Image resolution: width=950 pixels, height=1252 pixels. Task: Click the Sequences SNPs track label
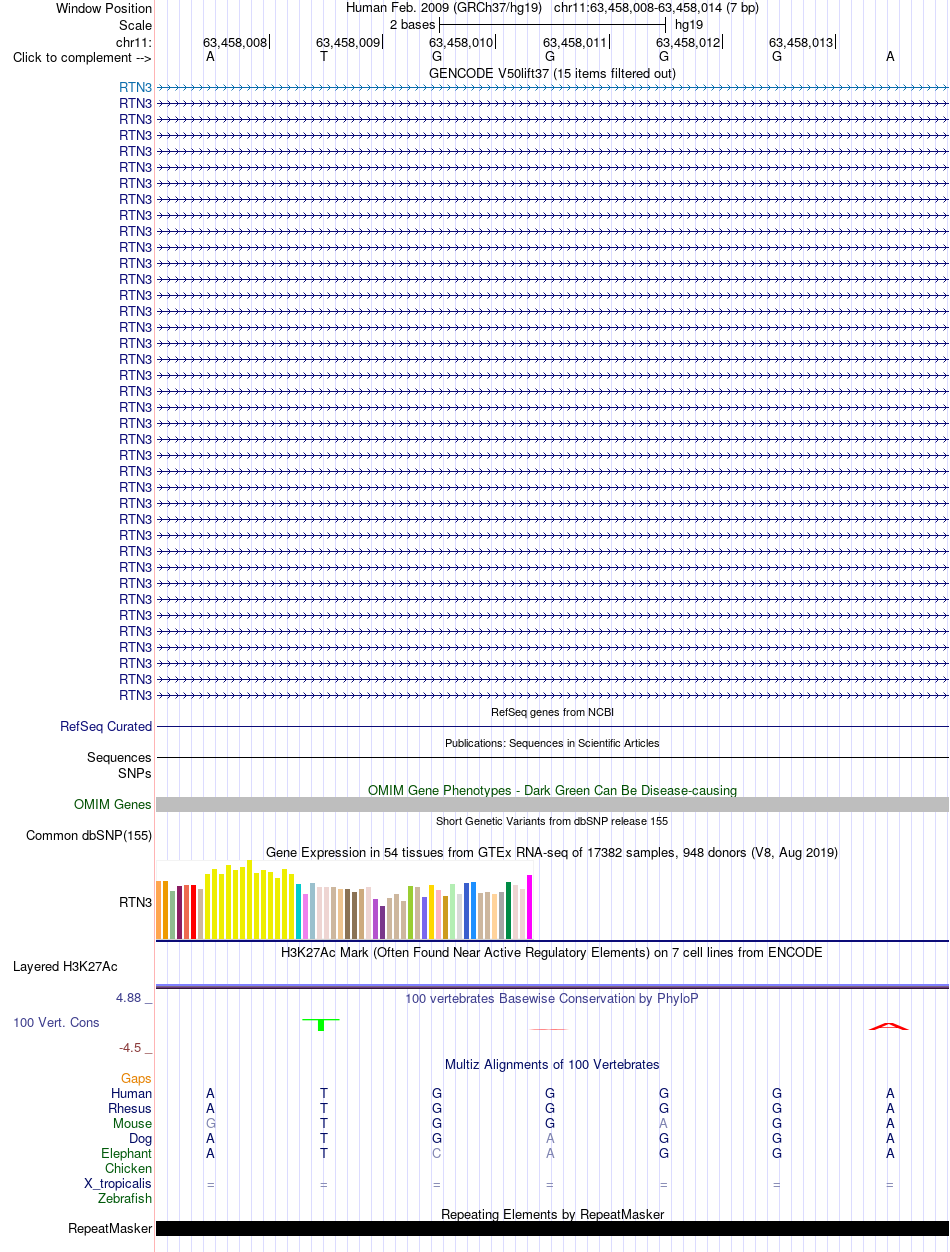tap(119, 765)
